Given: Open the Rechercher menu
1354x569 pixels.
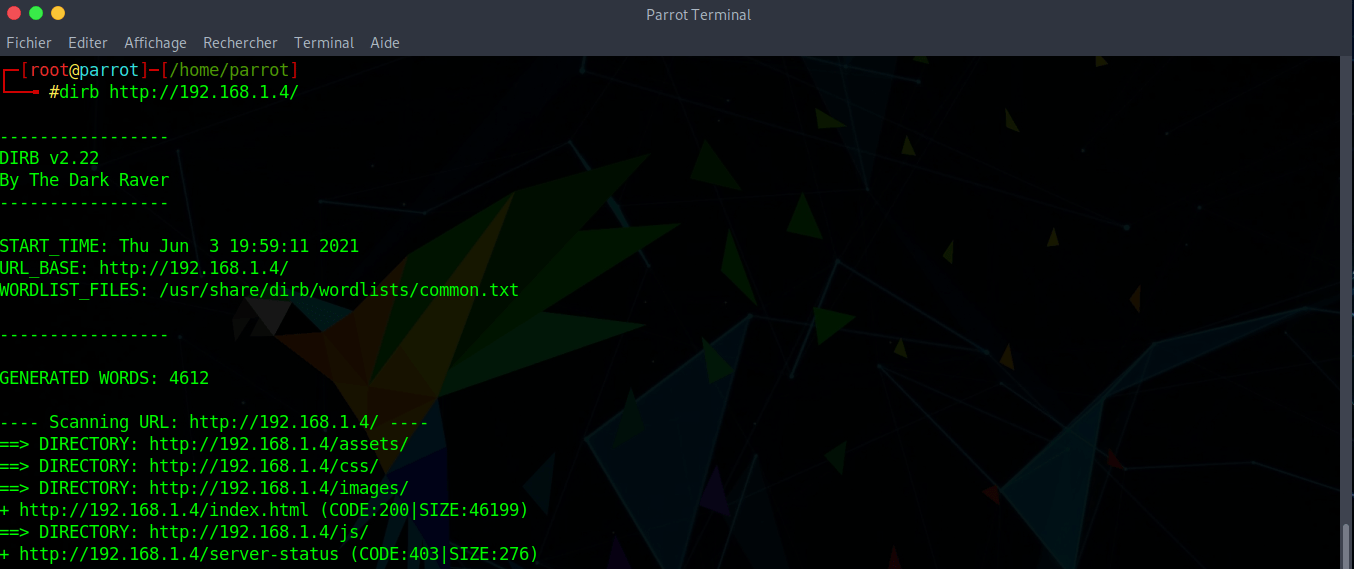Looking at the screenshot, I should [240, 43].
